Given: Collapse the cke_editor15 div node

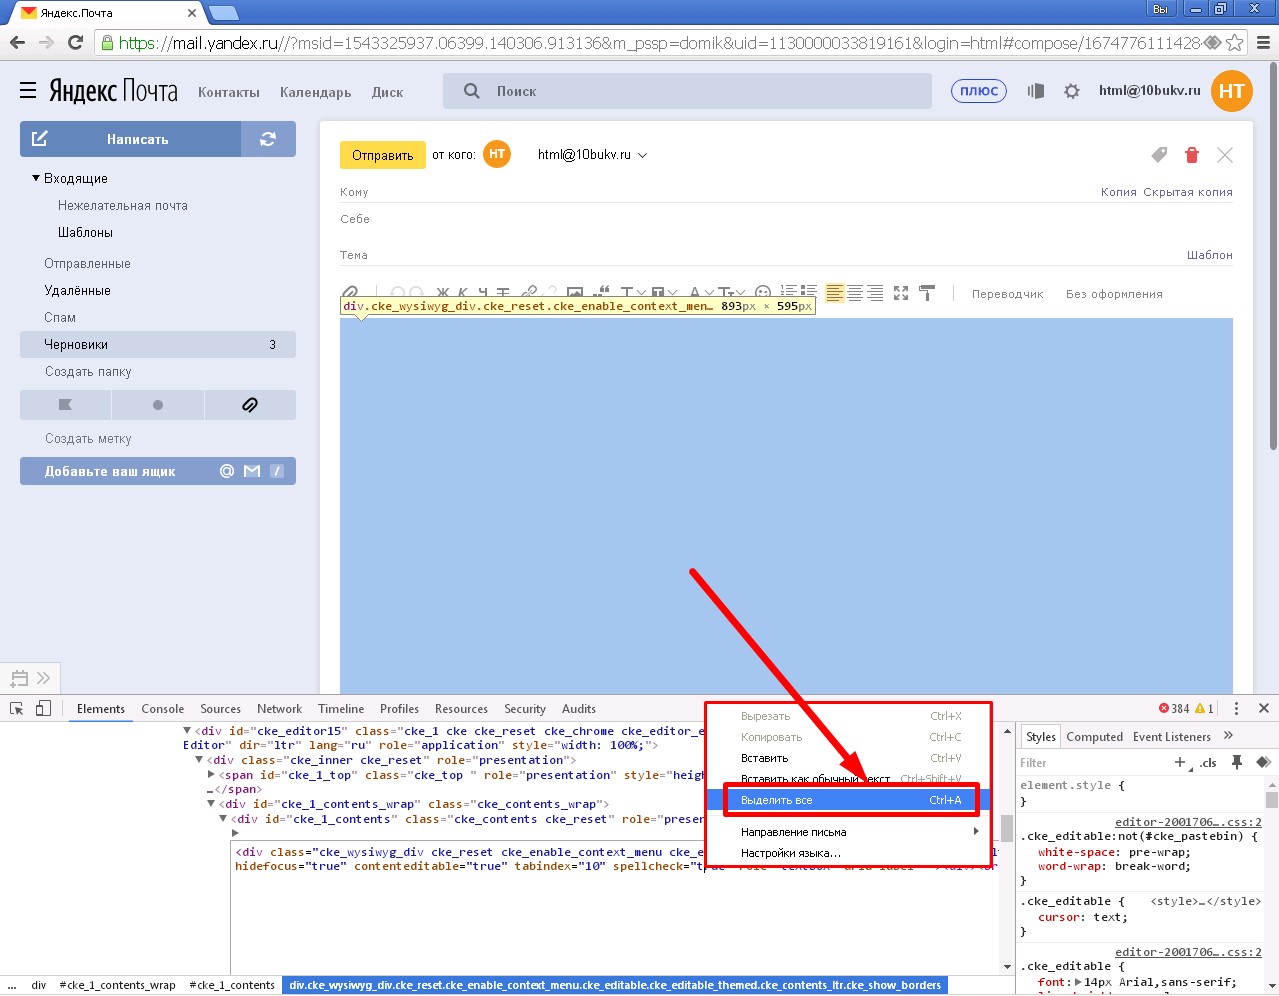Looking at the screenshot, I should 187,731.
